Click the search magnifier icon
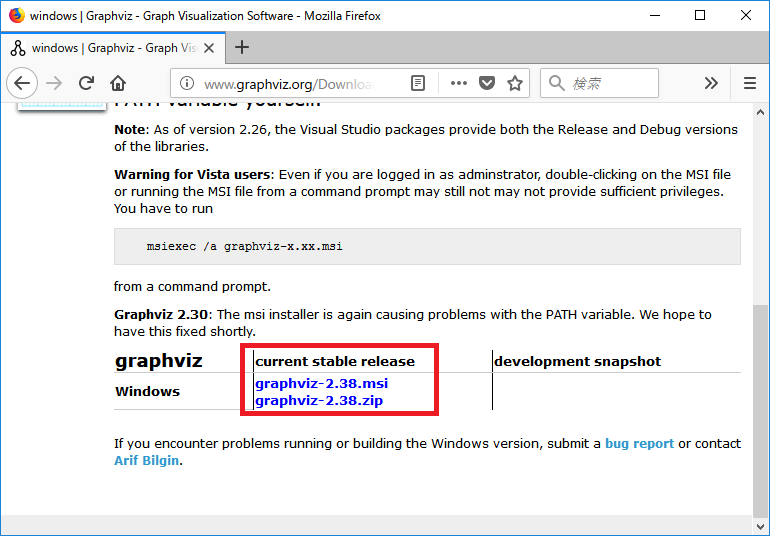Image resolution: width=770 pixels, height=536 pixels. coord(556,84)
